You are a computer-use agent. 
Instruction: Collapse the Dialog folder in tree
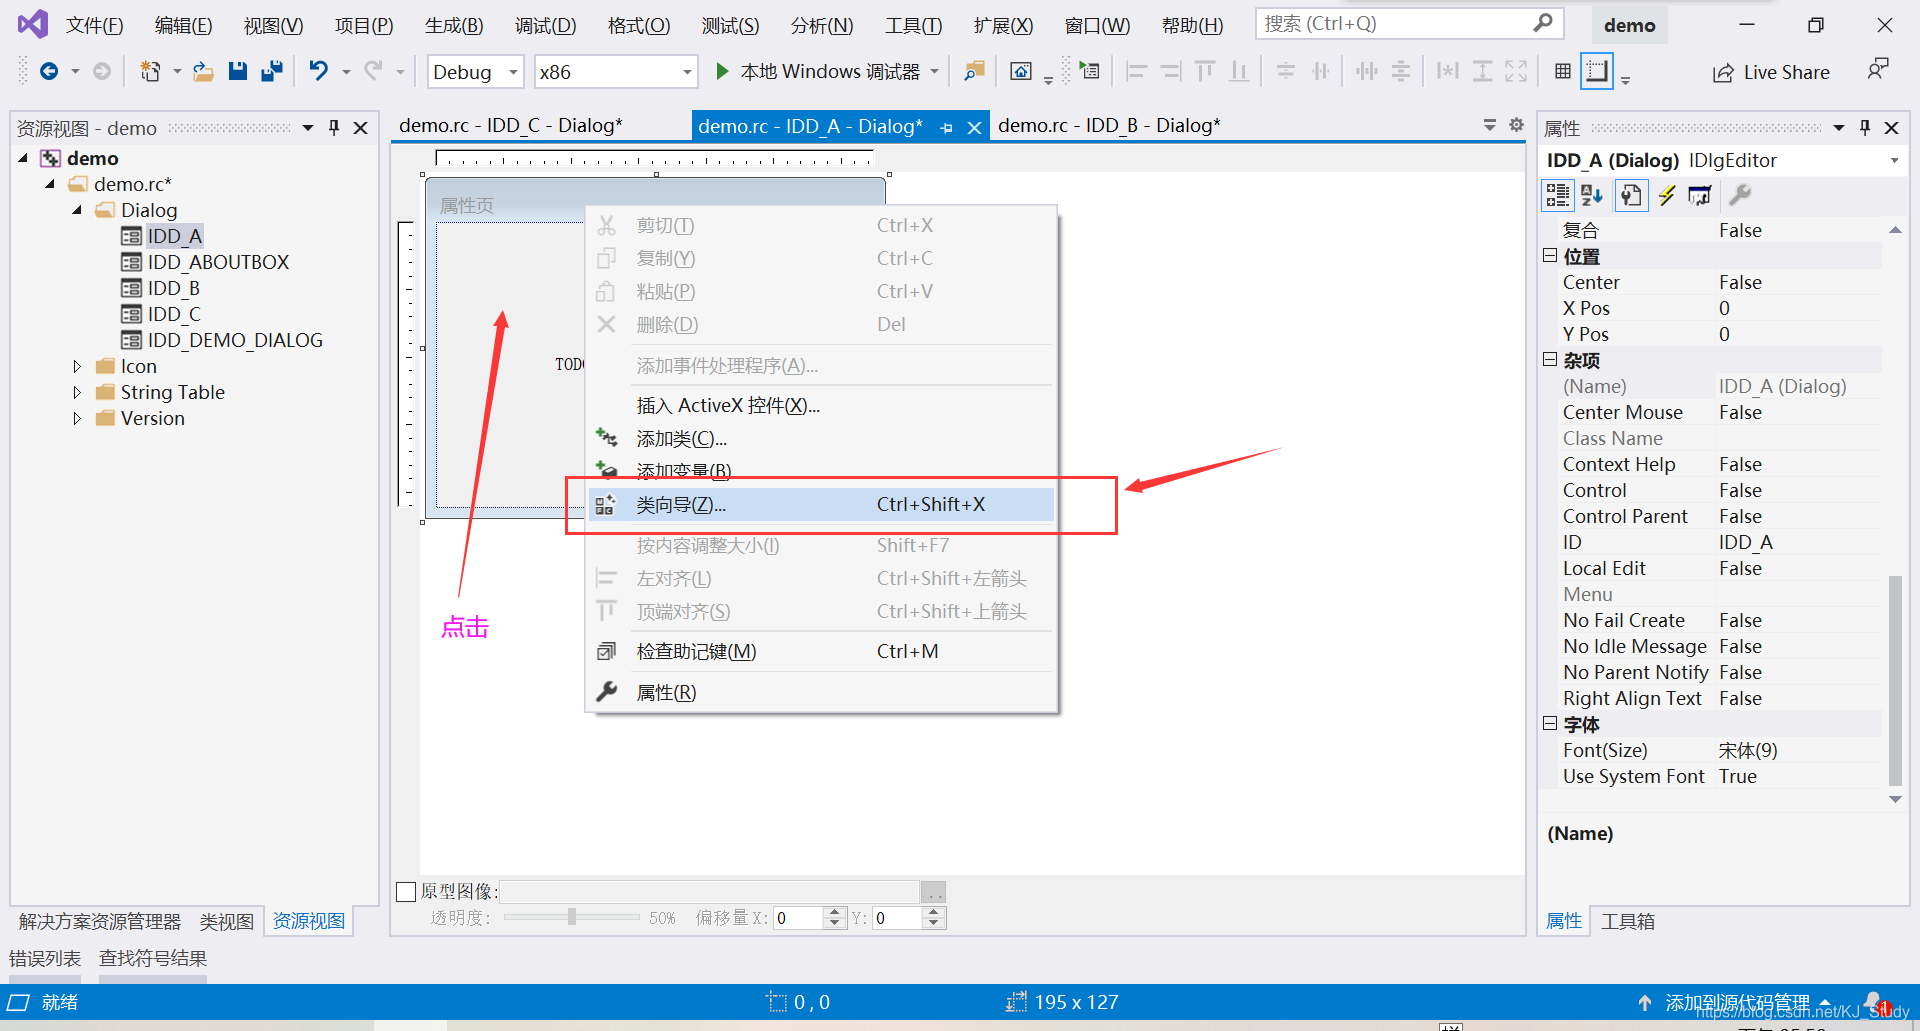tap(77, 210)
